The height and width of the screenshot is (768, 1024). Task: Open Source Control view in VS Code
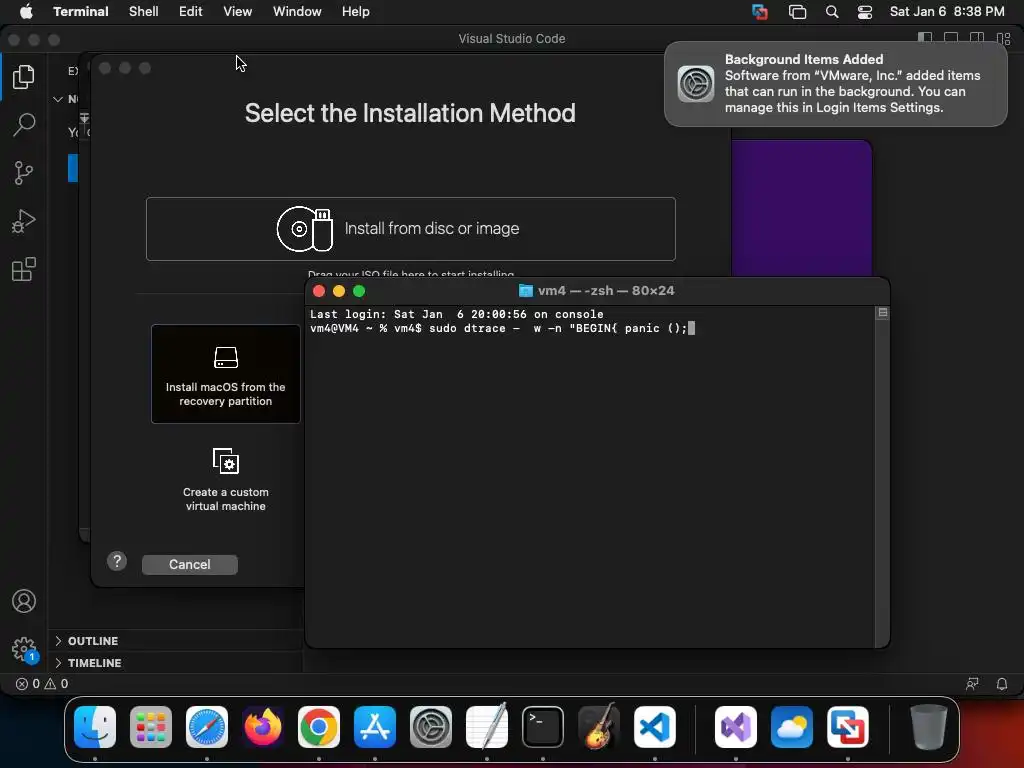click(x=24, y=173)
